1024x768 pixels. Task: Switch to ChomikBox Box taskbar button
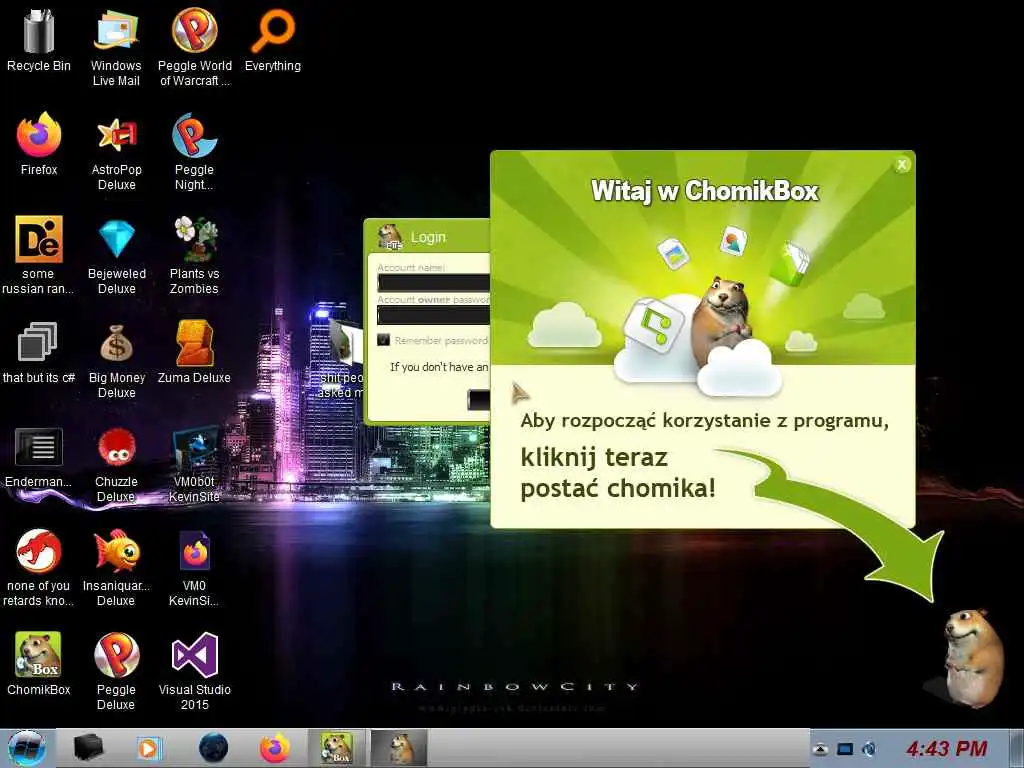[336, 748]
